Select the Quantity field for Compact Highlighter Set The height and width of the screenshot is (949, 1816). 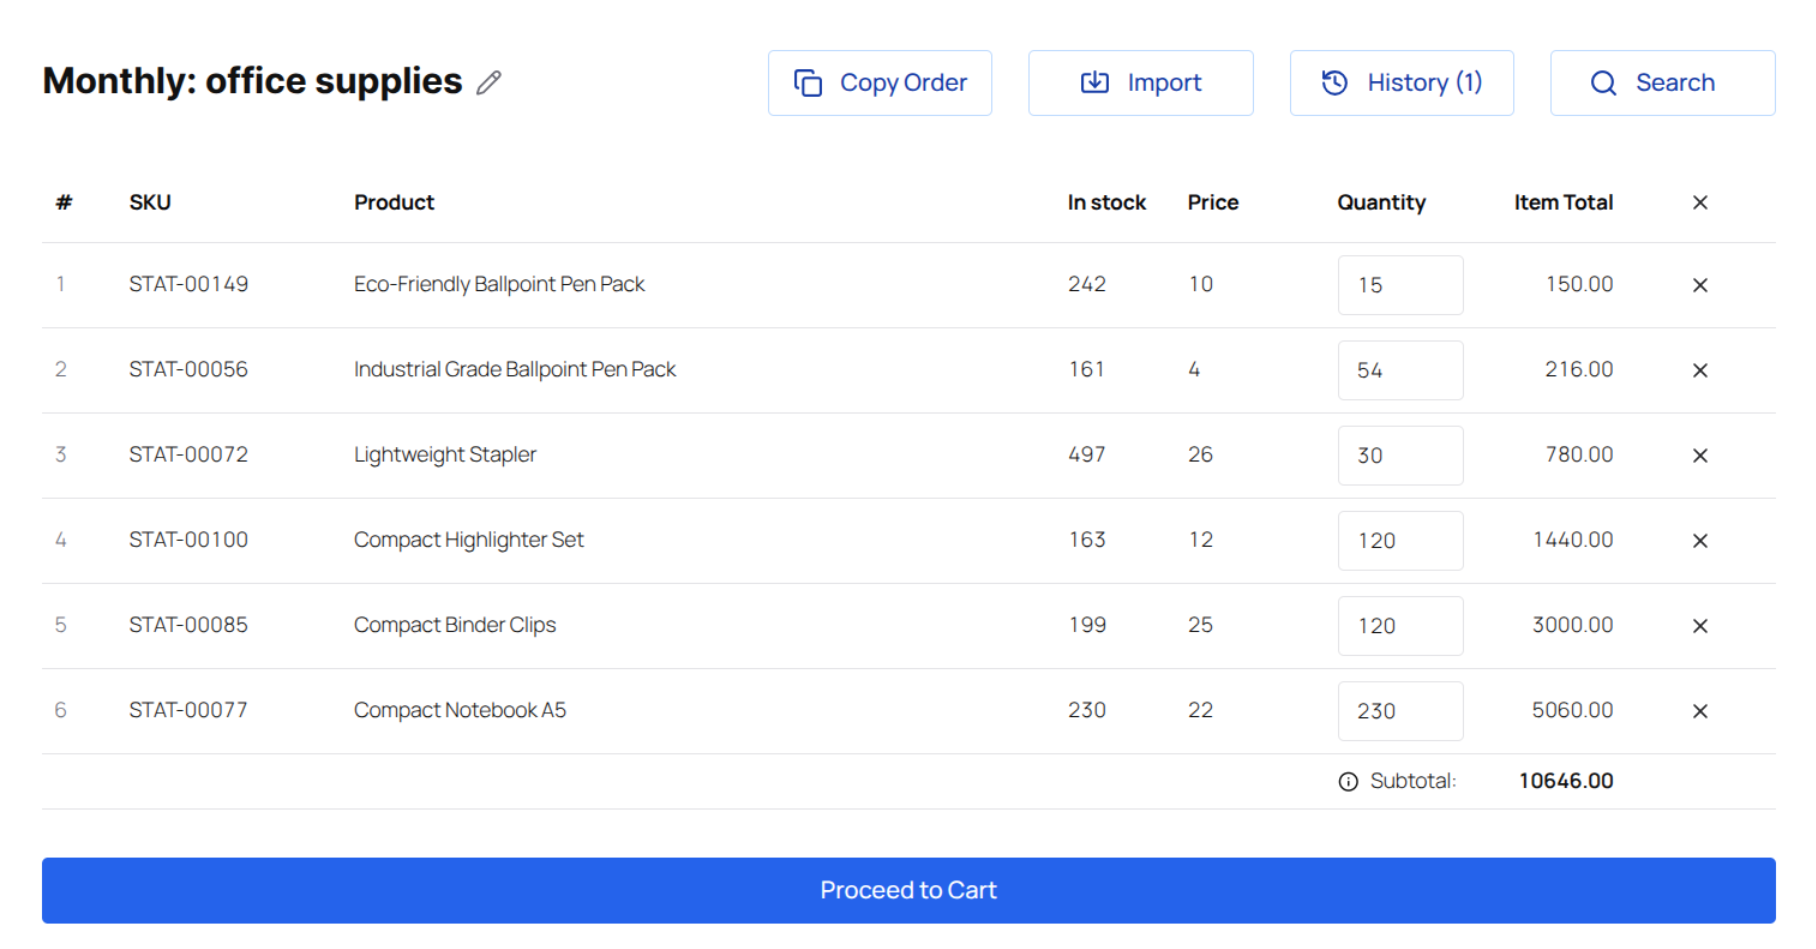click(x=1400, y=540)
